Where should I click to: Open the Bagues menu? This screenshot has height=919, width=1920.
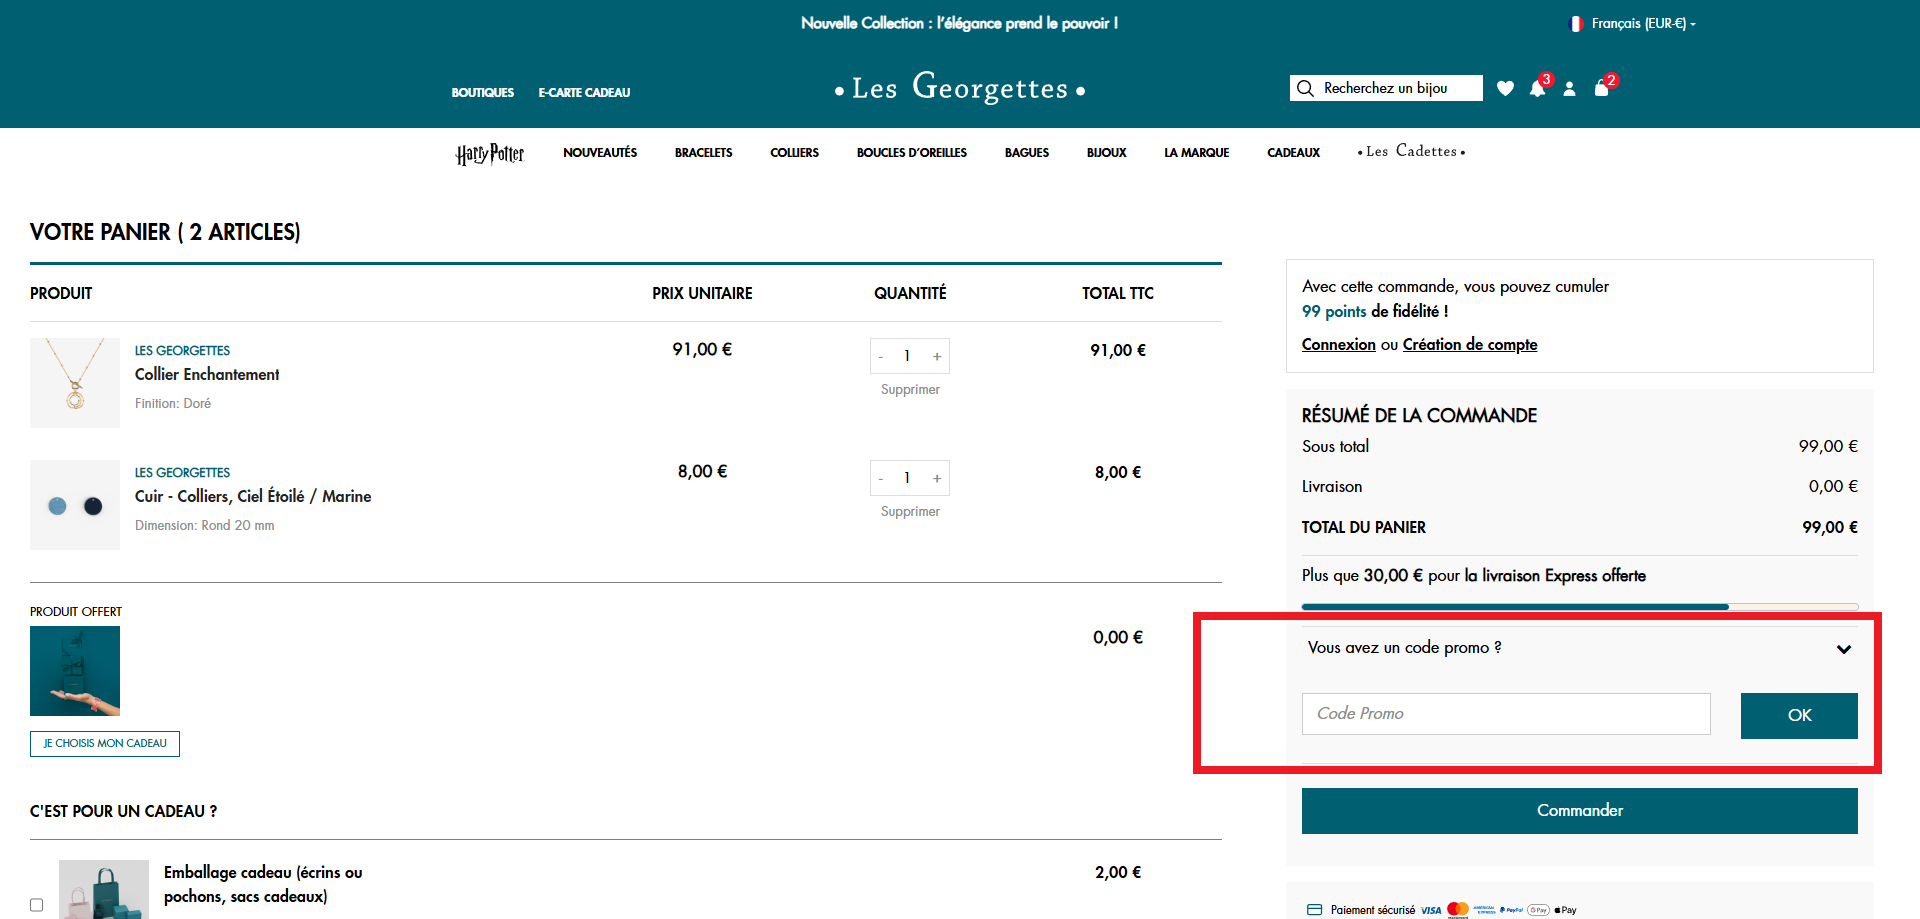tap(1027, 153)
